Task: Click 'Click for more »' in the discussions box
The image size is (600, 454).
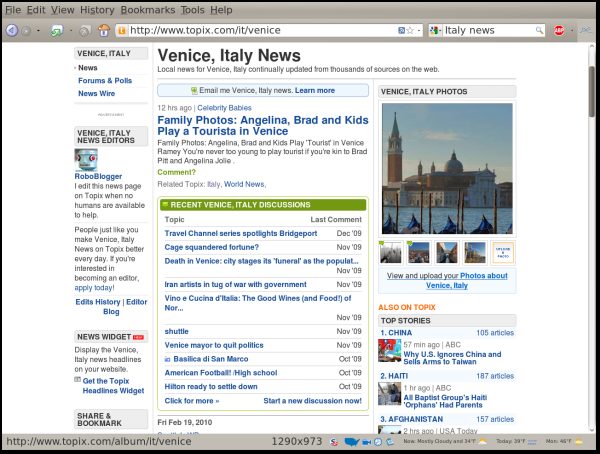Action: 192,401
